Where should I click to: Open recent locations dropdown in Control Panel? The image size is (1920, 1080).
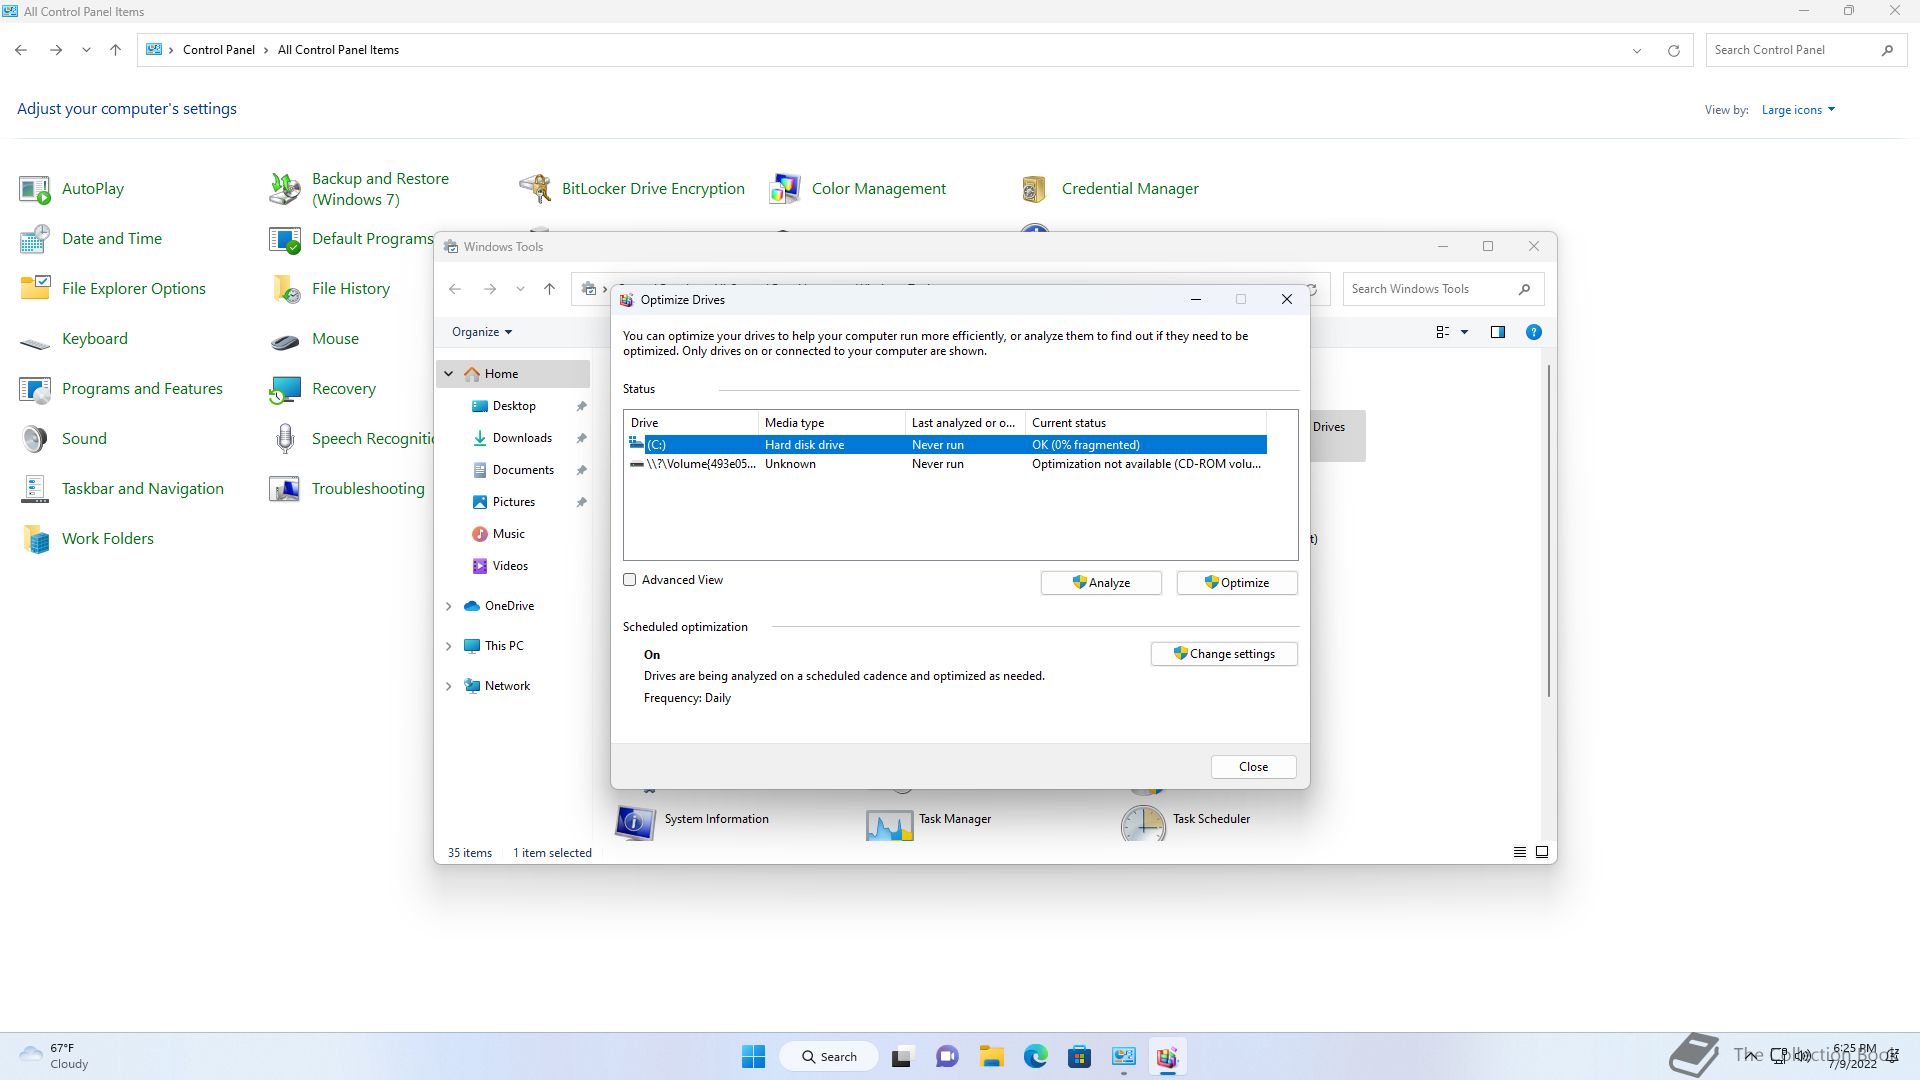click(87, 50)
